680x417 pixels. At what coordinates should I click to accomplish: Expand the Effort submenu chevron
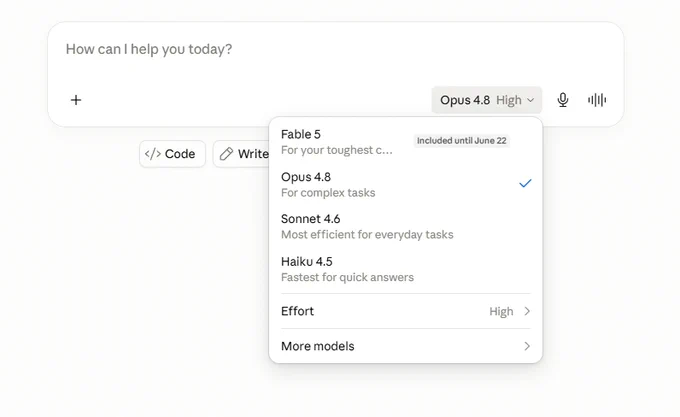[x=527, y=311]
